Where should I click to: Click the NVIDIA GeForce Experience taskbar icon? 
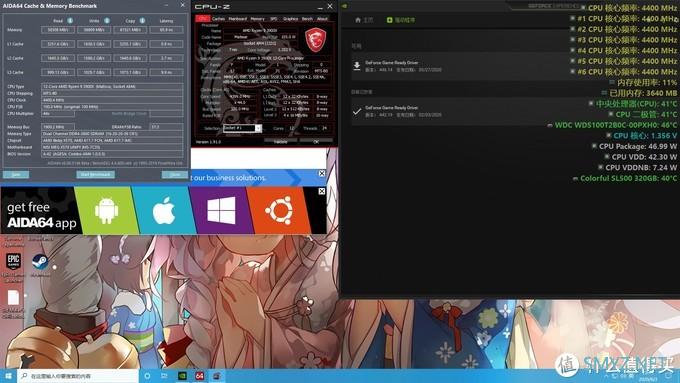182,376
